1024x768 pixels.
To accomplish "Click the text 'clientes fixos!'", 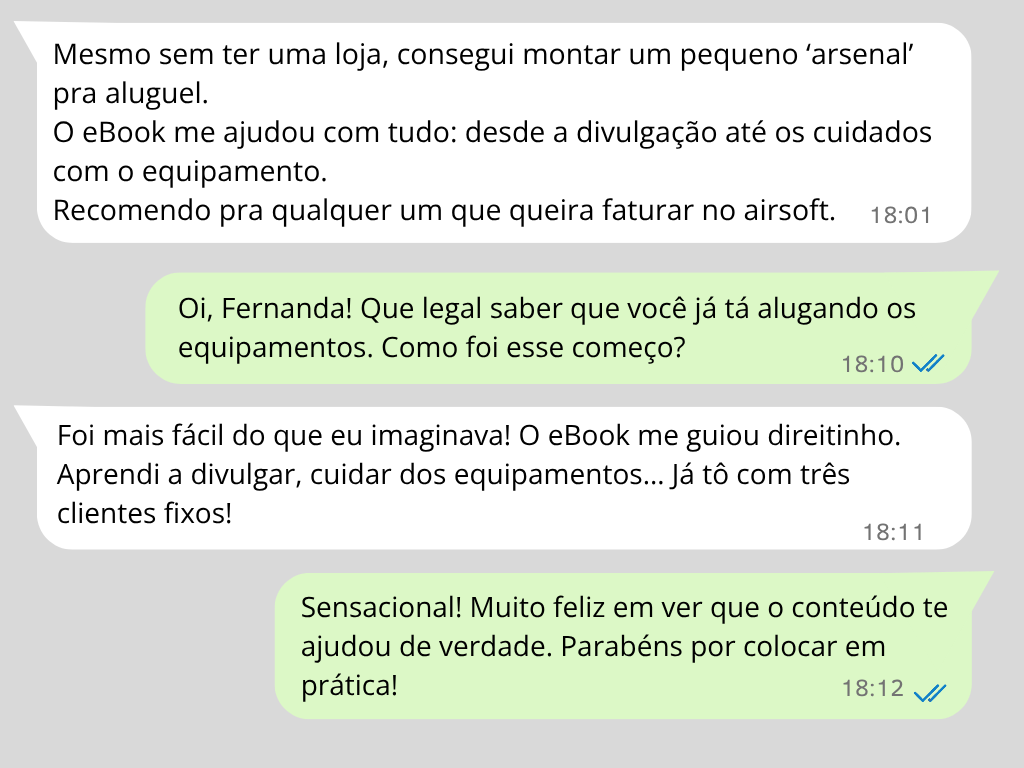I will [x=144, y=513].
